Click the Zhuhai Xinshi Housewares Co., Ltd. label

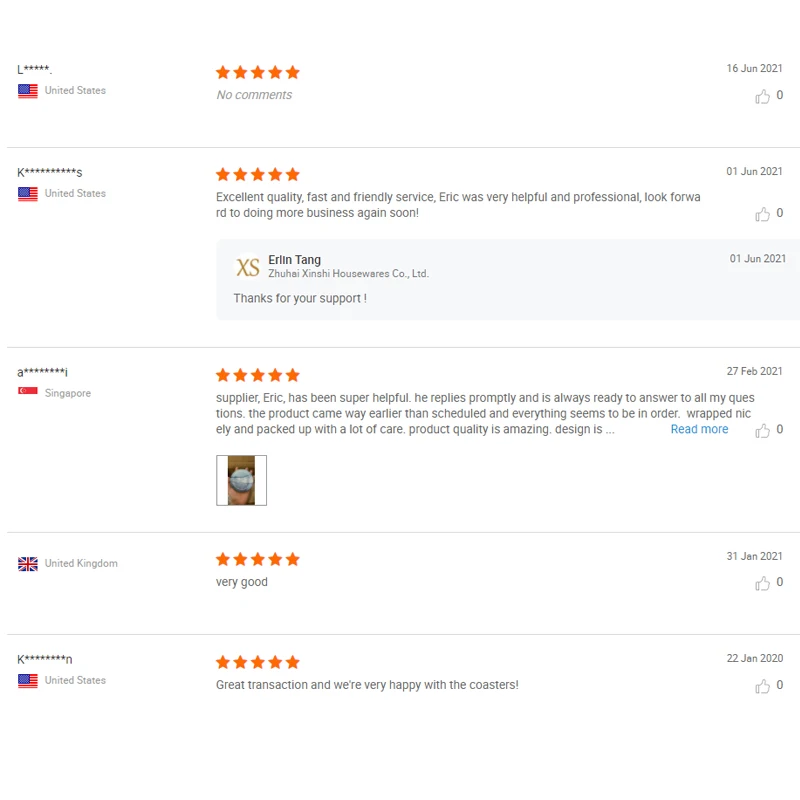[x=348, y=274]
